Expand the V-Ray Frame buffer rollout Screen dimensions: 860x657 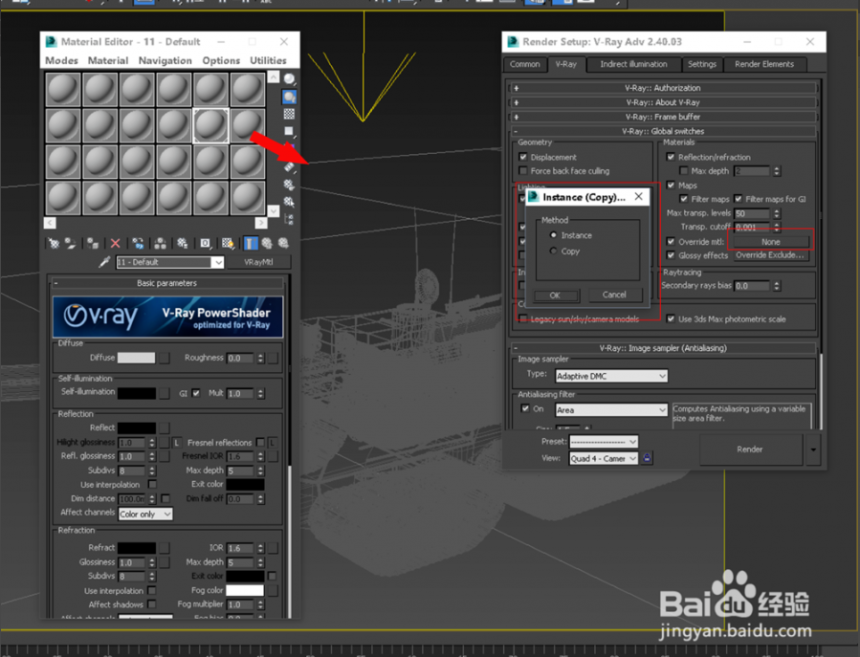[663, 117]
